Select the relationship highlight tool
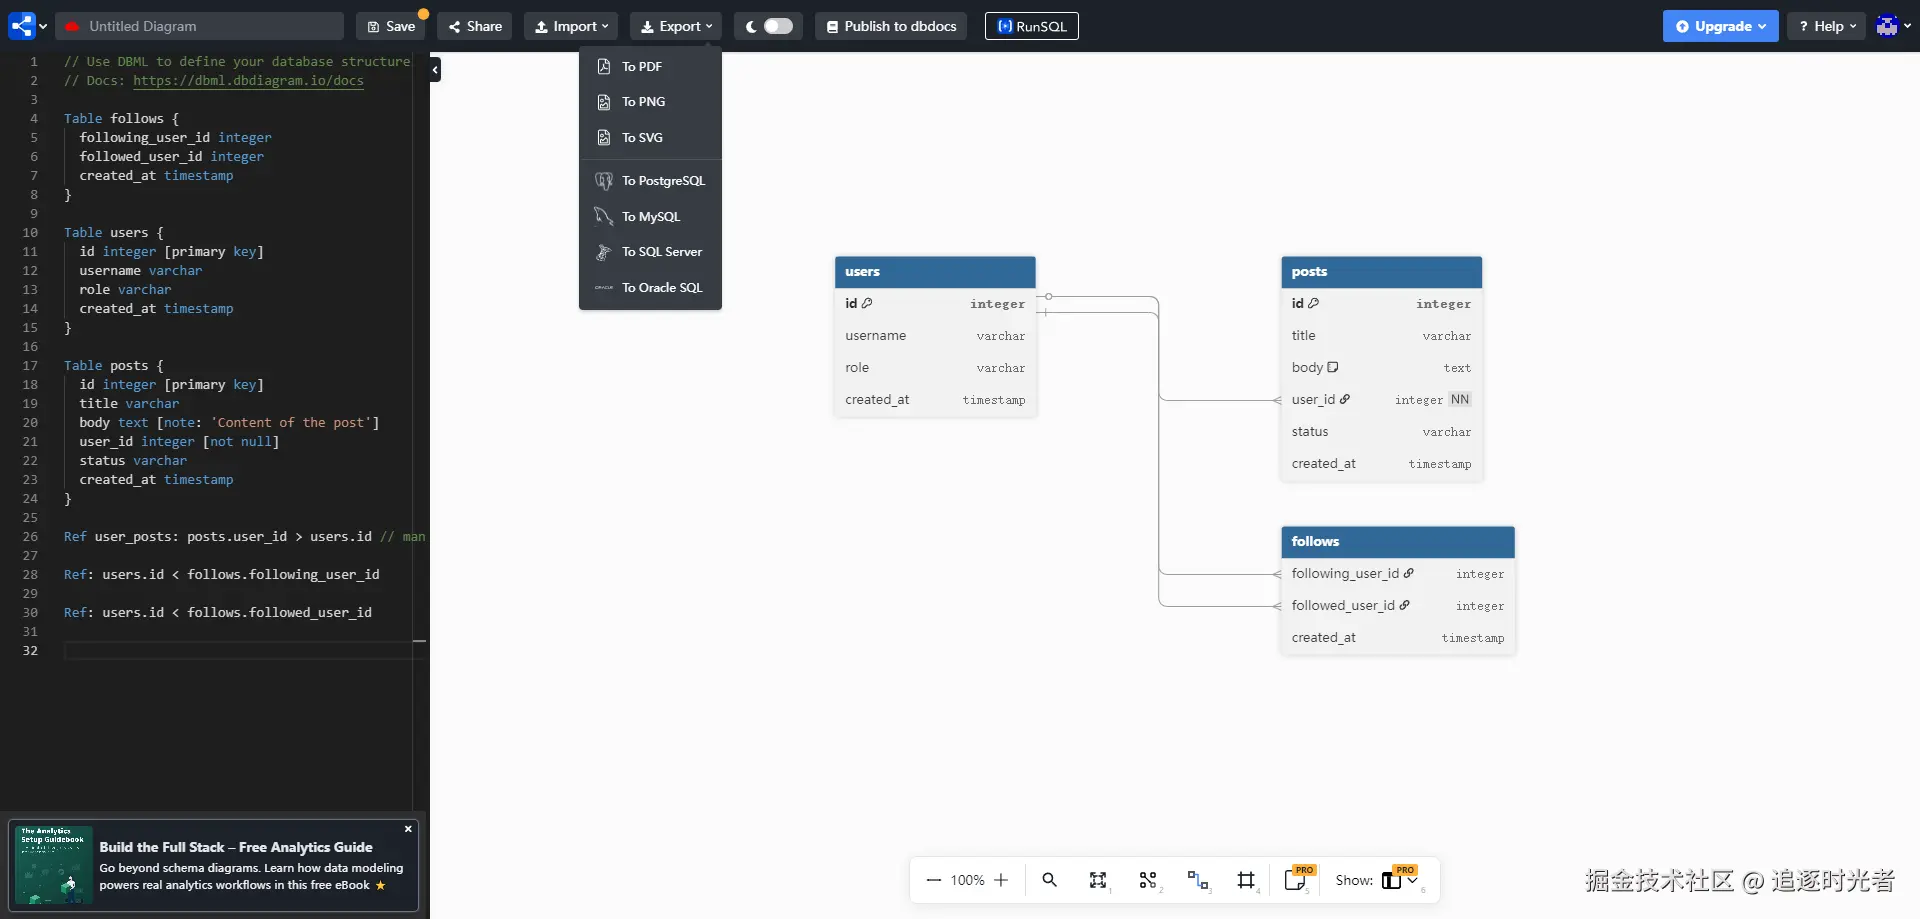Image resolution: width=1920 pixels, height=919 pixels. pyautogui.click(x=1197, y=880)
